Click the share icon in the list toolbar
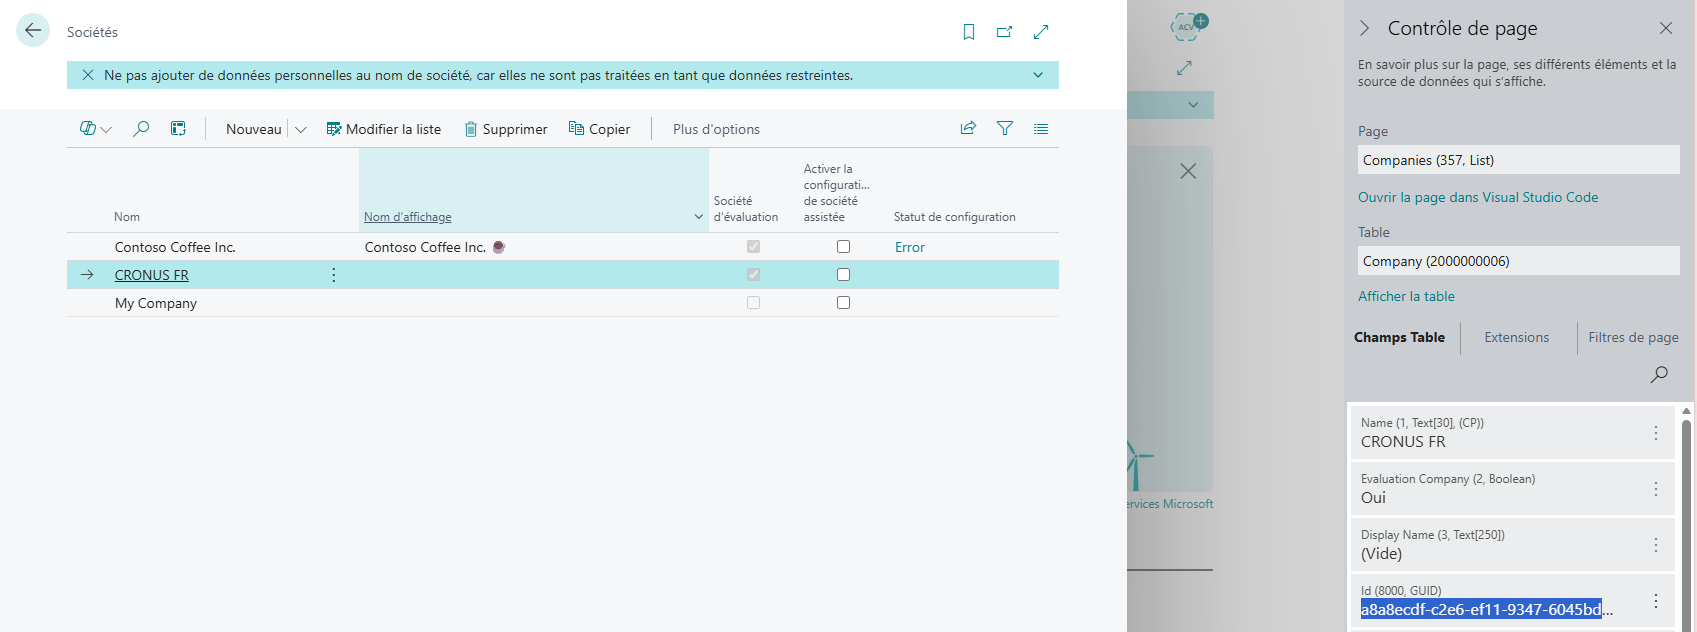Screen dimensions: 1697x632 click(x=968, y=128)
